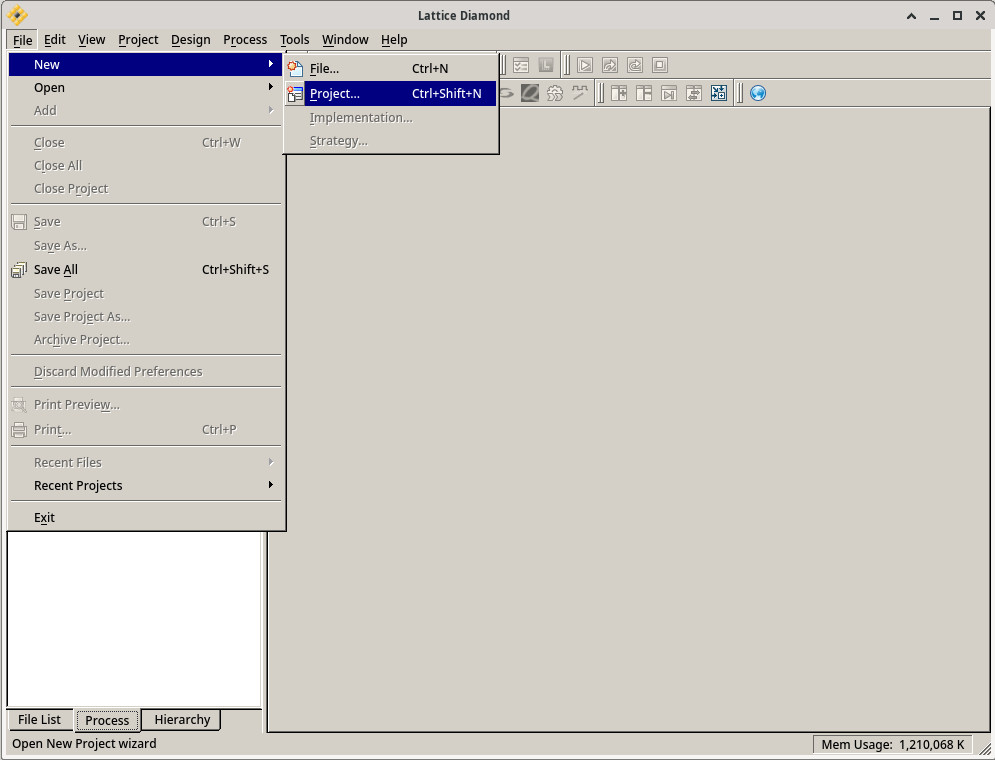Open the View menu
Viewport: 995px width, 760px height.
point(91,39)
